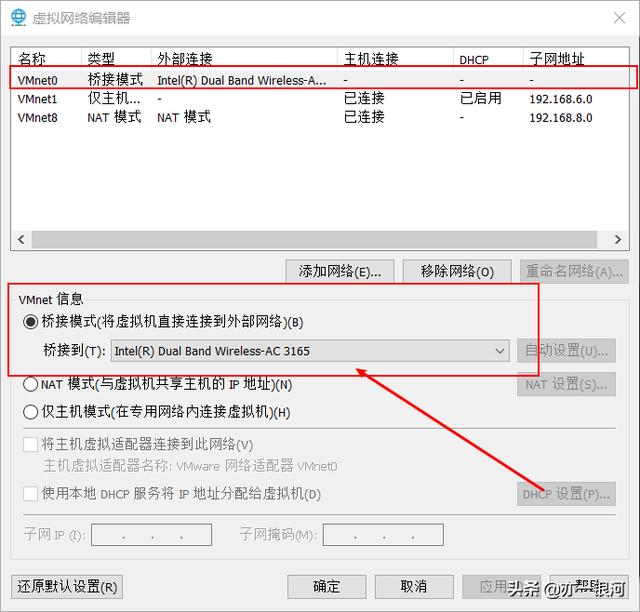The height and width of the screenshot is (612, 640).
Task: Click the 确定 button
Action: pyautogui.click(x=327, y=587)
